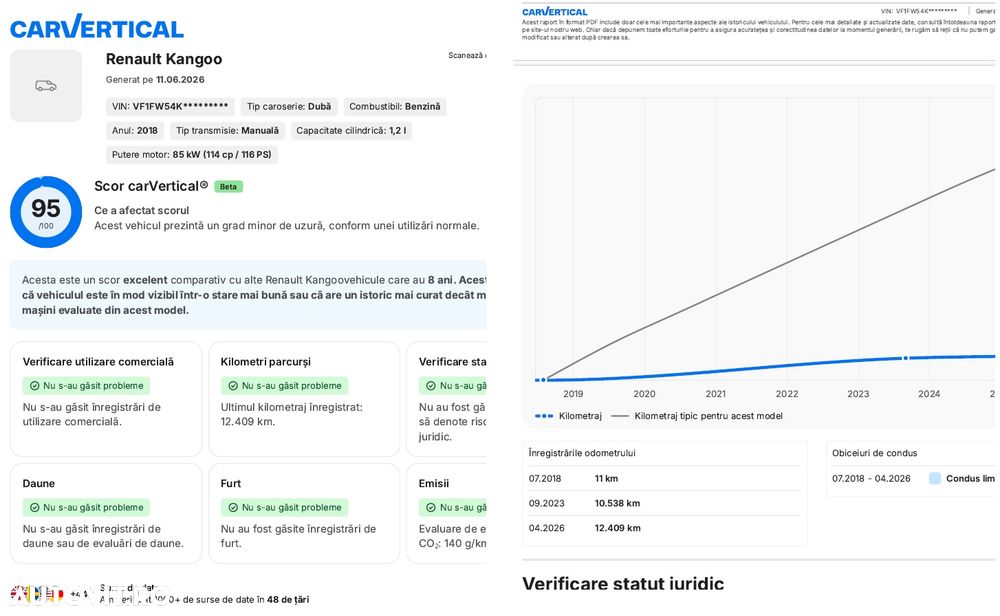Viewport: 1000px width, 616px height.
Task: Click the 48 de țări text at bottom
Action: (x=288, y=599)
